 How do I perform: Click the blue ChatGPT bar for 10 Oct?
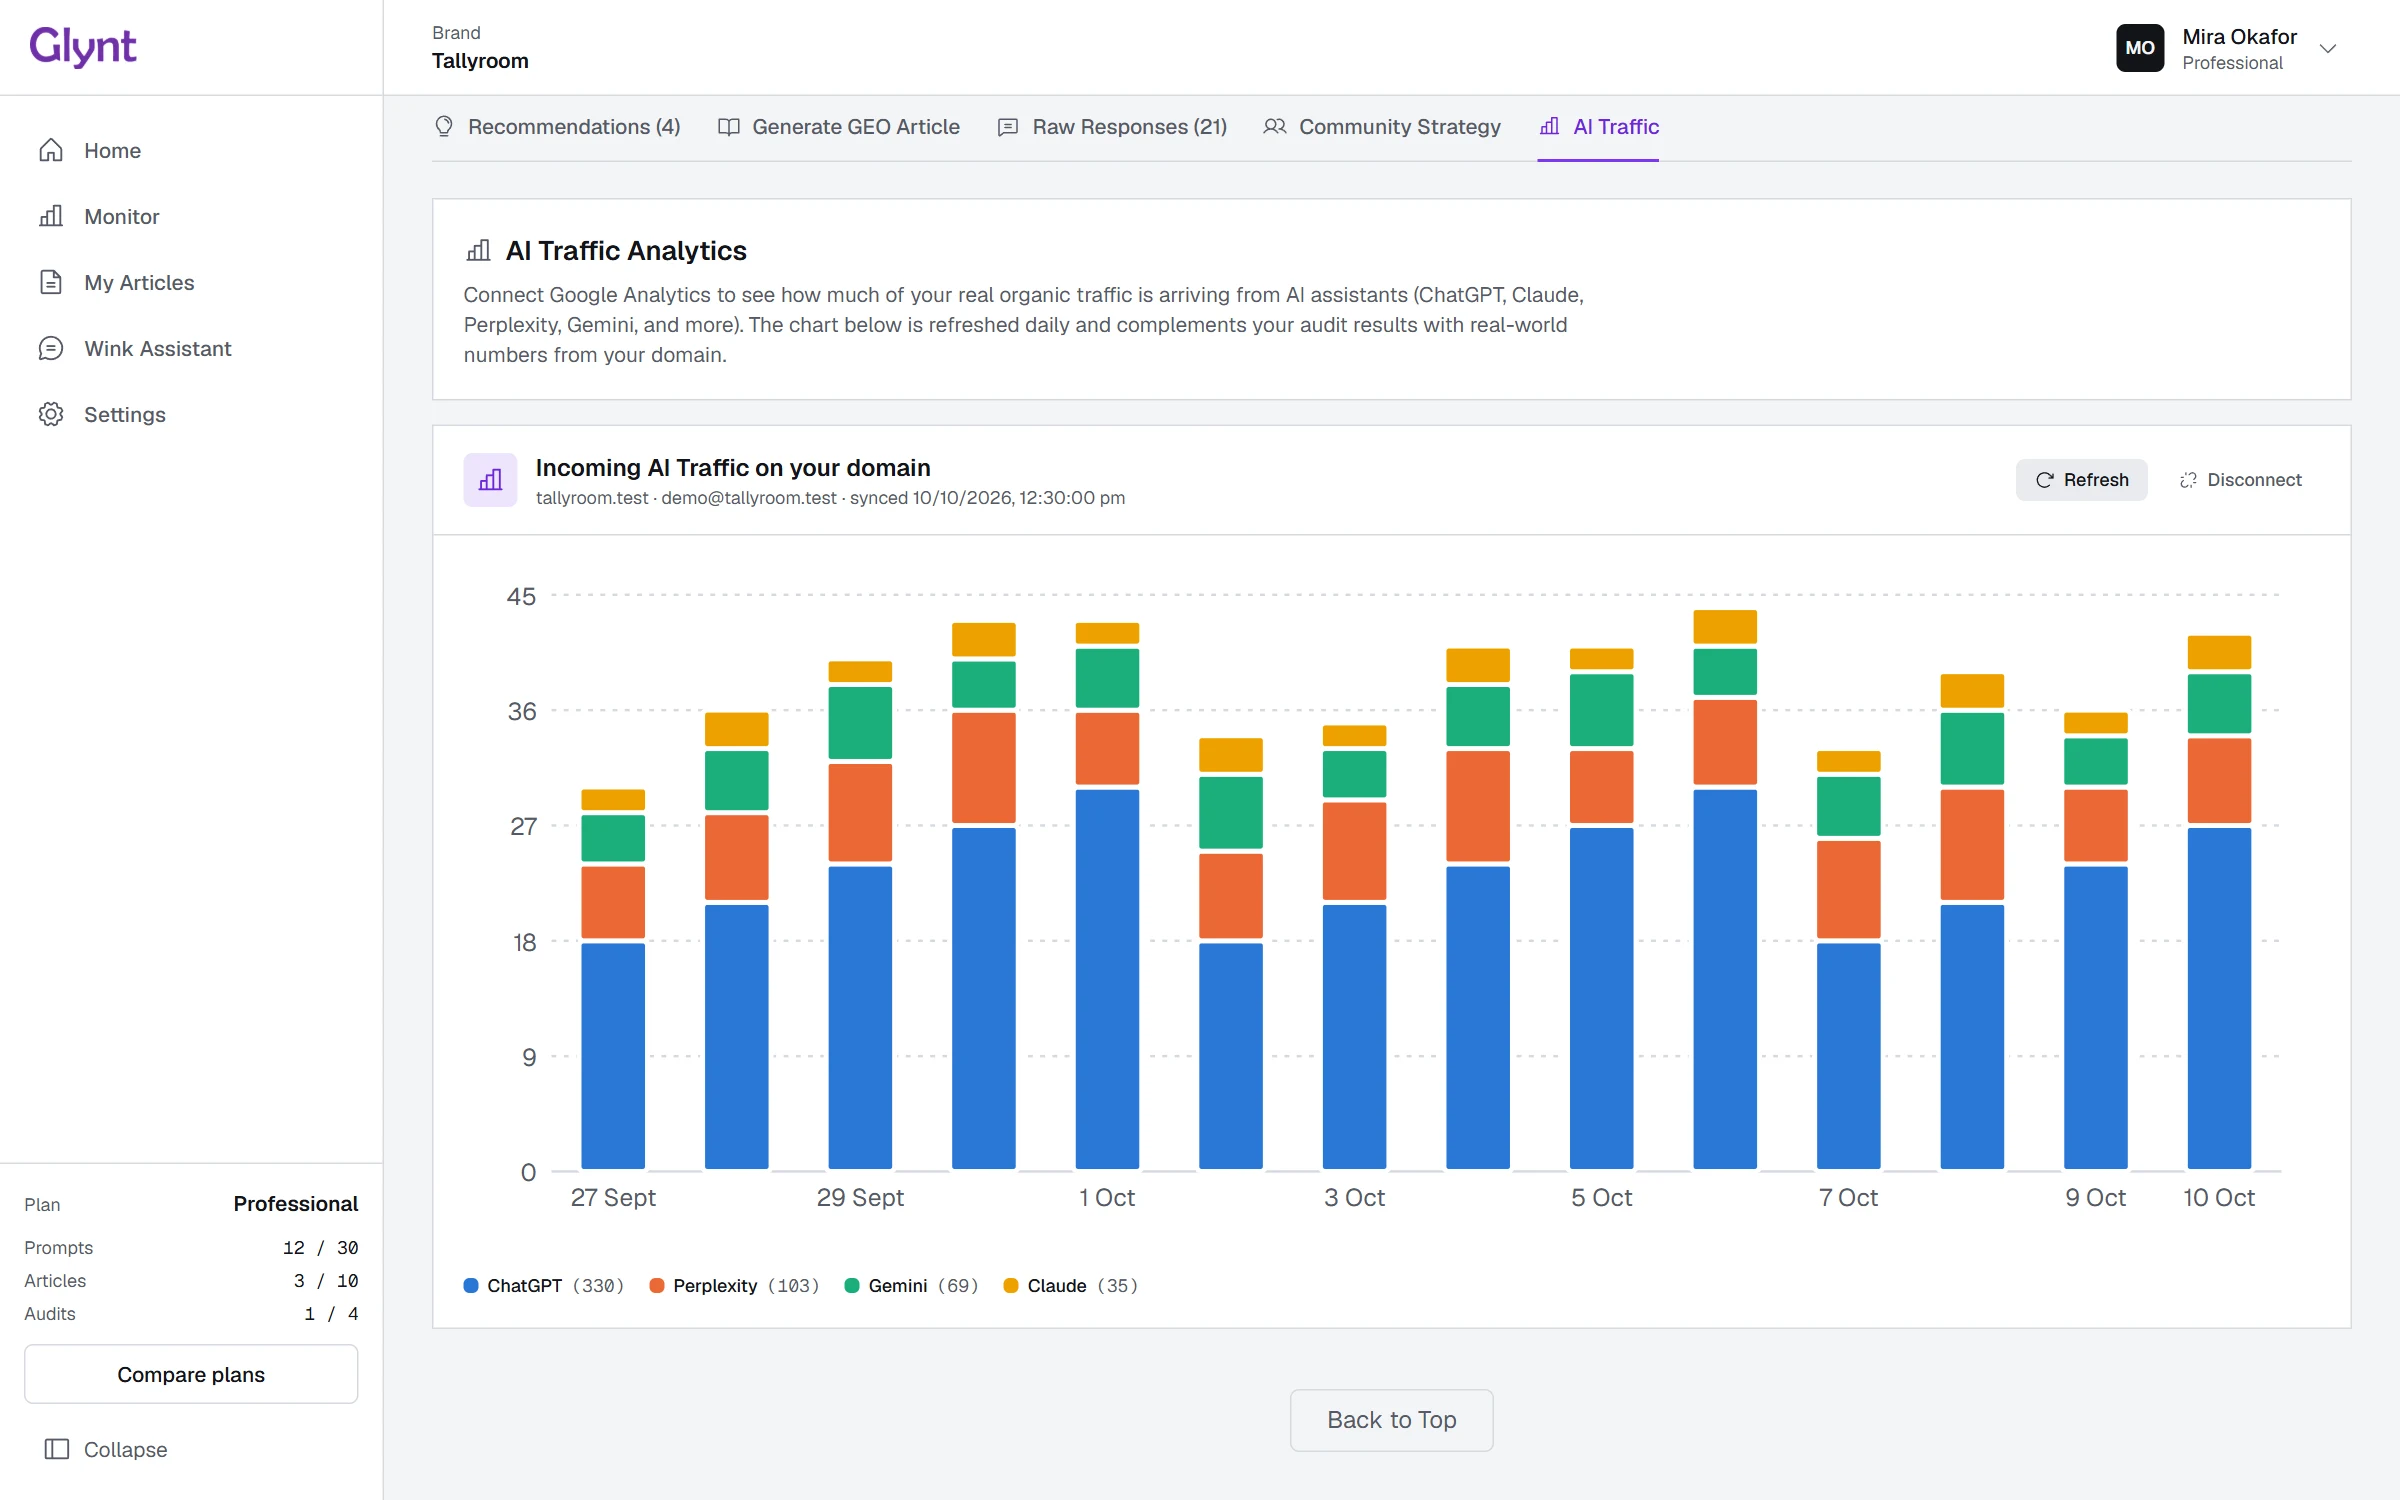point(2219,998)
